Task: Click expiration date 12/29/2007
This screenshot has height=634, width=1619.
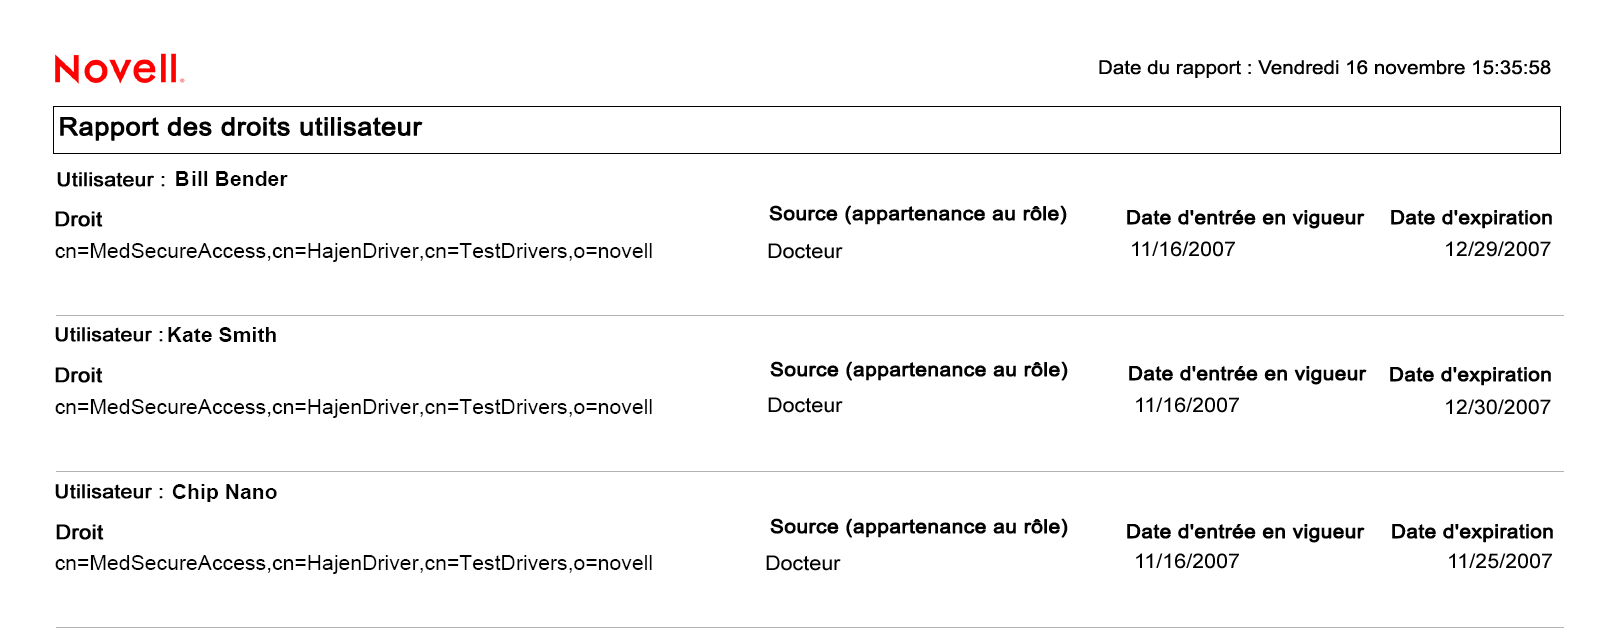Action: (1497, 250)
